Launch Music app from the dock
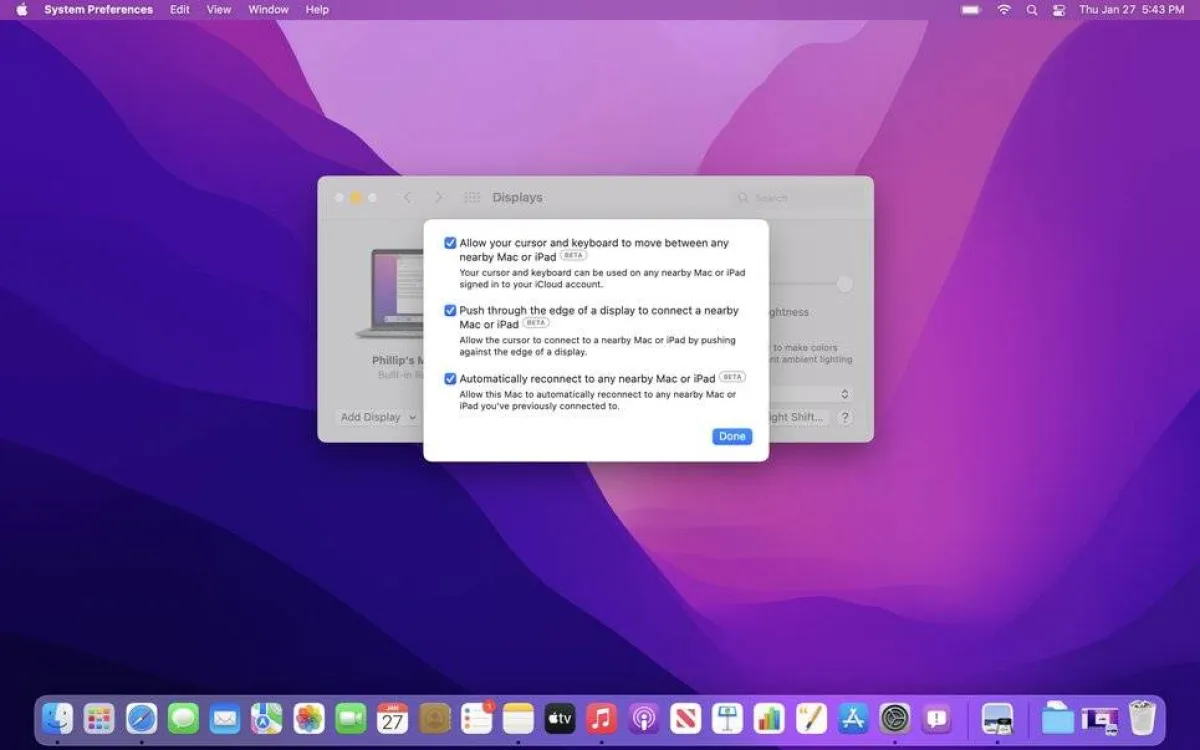The width and height of the screenshot is (1200, 750). 601,717
